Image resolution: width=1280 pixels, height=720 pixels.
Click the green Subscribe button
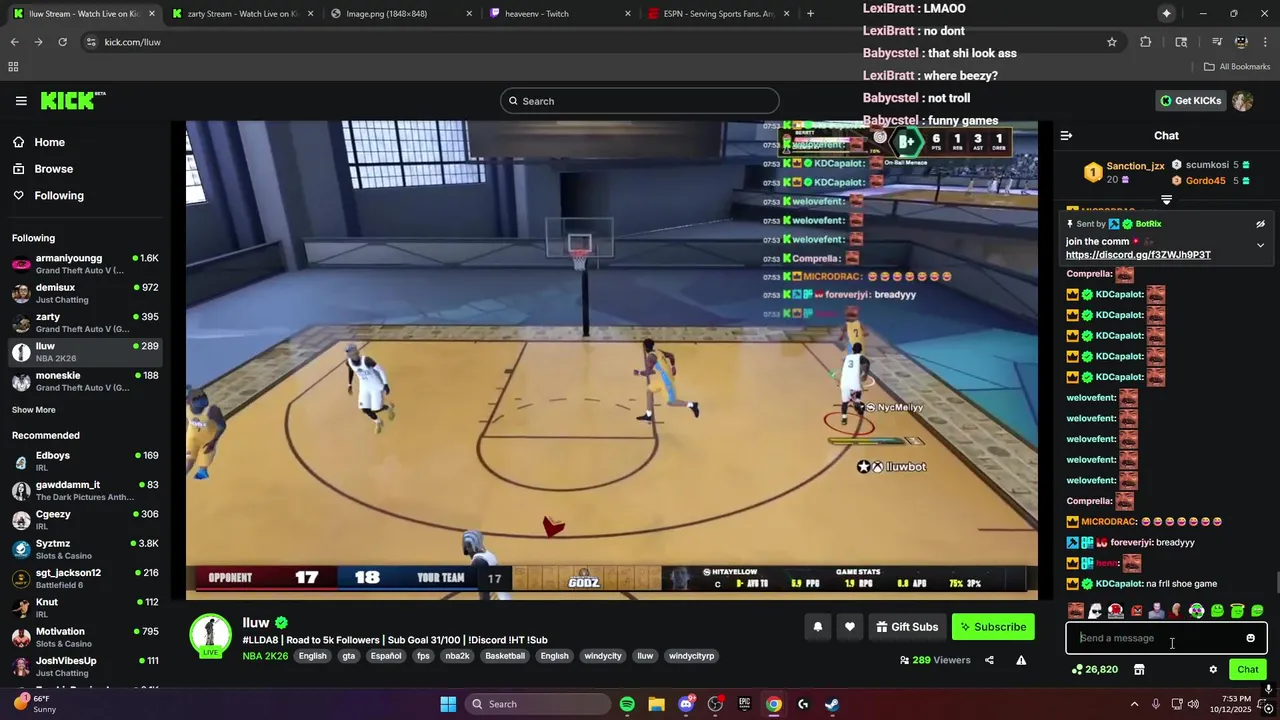coord(993,627)
